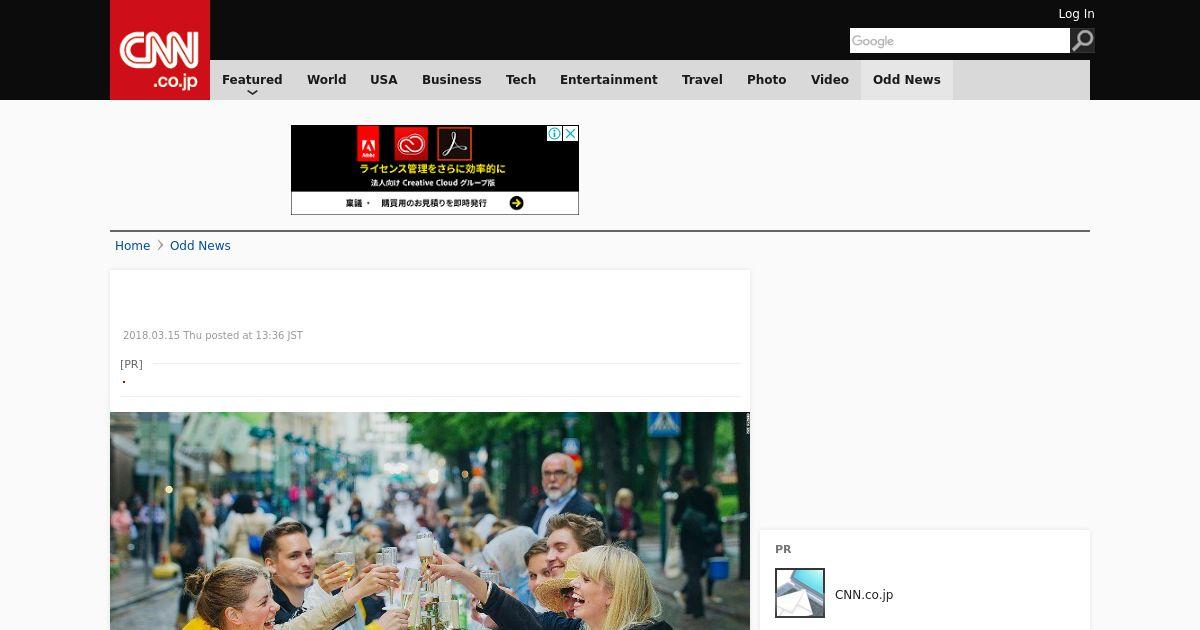Click the CNN.co.jp logo
This screenshot has height=630, width=1200.
[160, 50]
